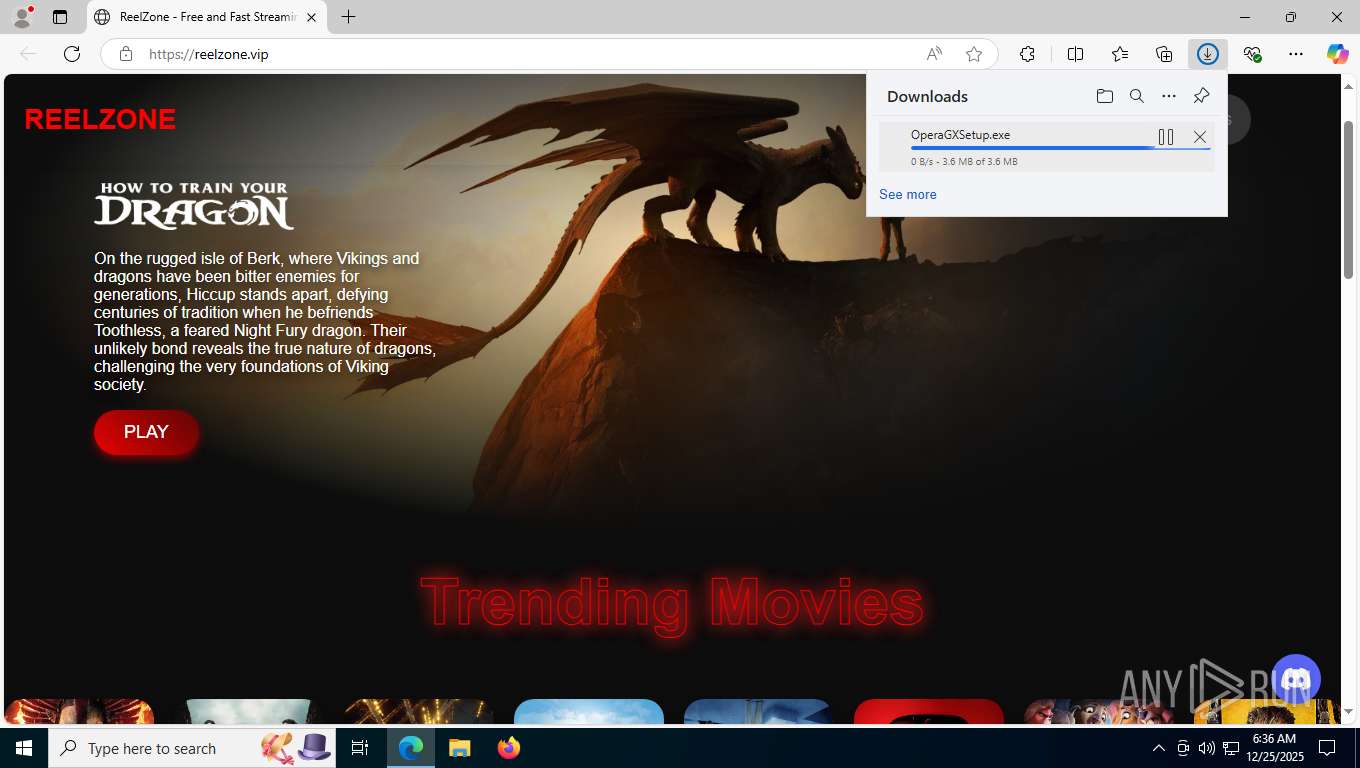This screenshot has width=1360, height=768.
Task: Launch Firefox from the taskbar
Action: pos(509,748)
